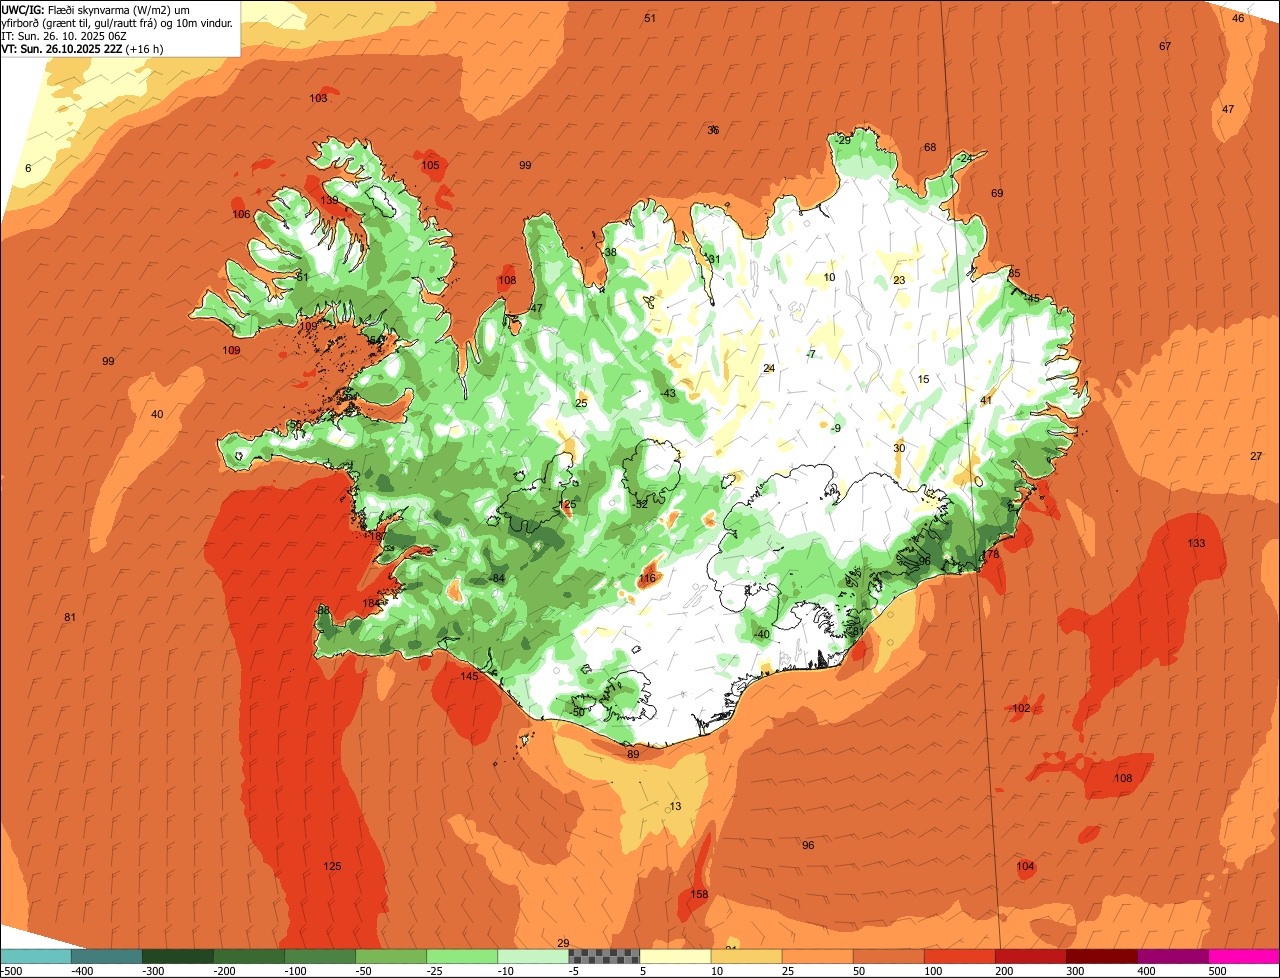
Task: Click the map value '125'
Action: (x=332, y=866)
